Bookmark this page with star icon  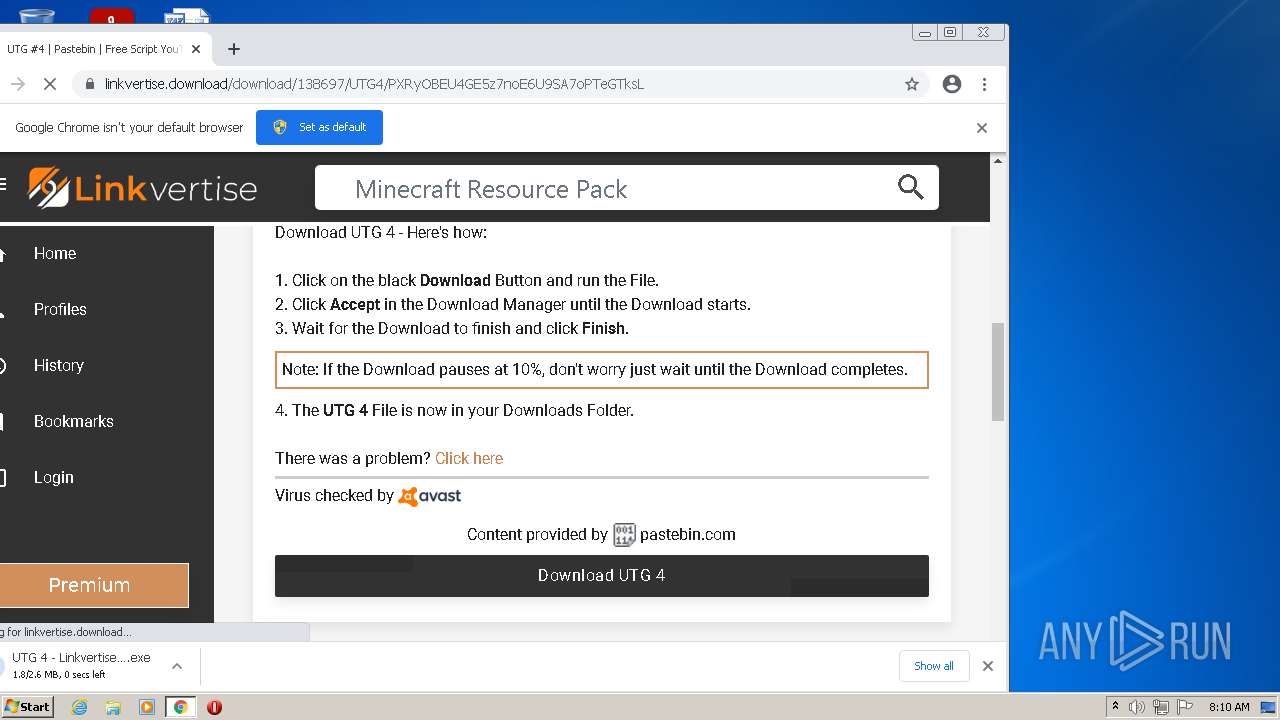tap(912, 84)
